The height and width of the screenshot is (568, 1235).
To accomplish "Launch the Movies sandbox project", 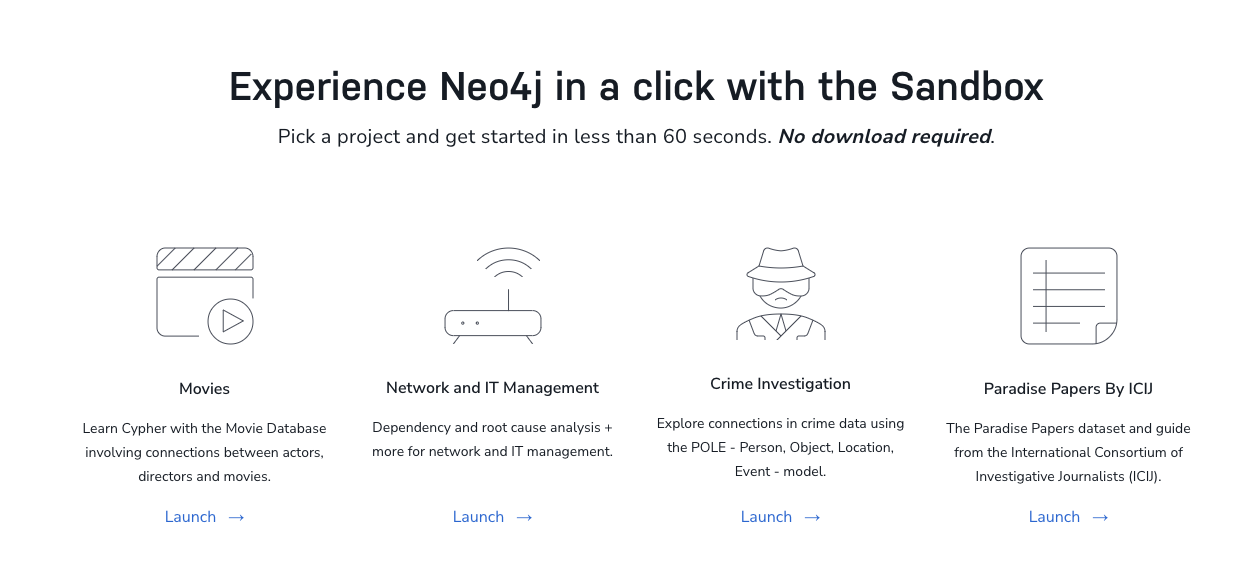I will click(205, 517).
